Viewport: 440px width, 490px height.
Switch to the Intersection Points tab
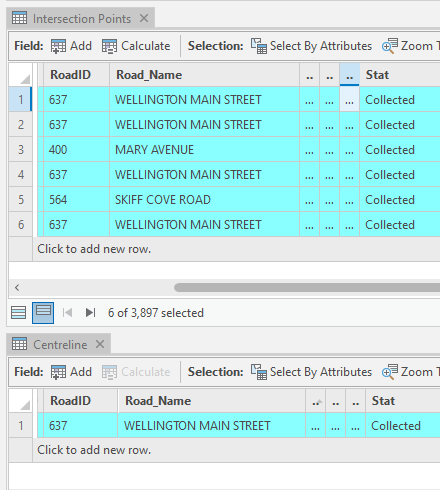(82, 19)
